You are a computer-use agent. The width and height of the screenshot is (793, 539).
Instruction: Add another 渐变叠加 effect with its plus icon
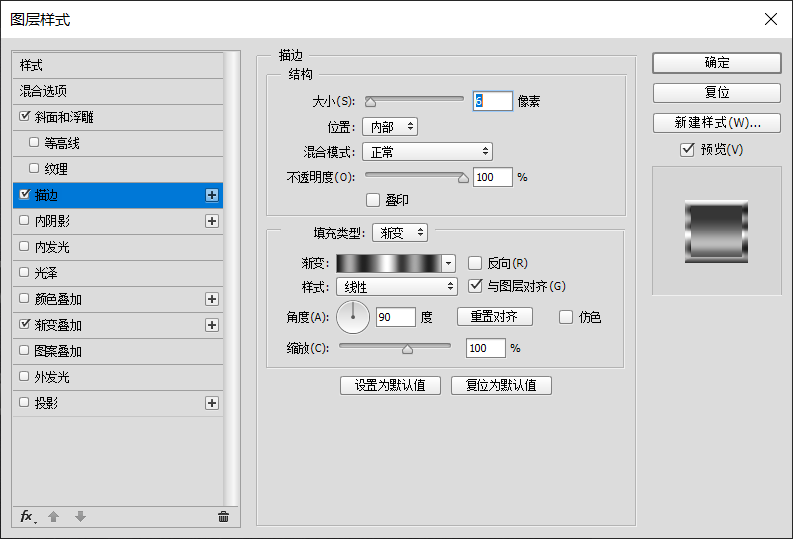point(212,325)
